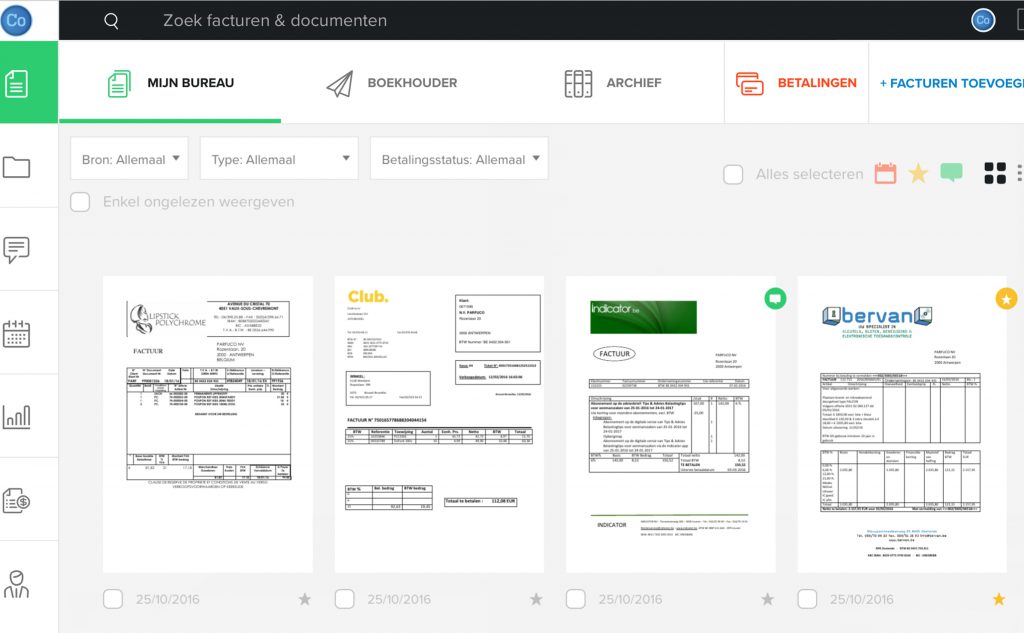The image size is (1024, 633).
Task: Open the Betalingsstatus: Allemaal dropdown
Action: click(x=458, y=159)
